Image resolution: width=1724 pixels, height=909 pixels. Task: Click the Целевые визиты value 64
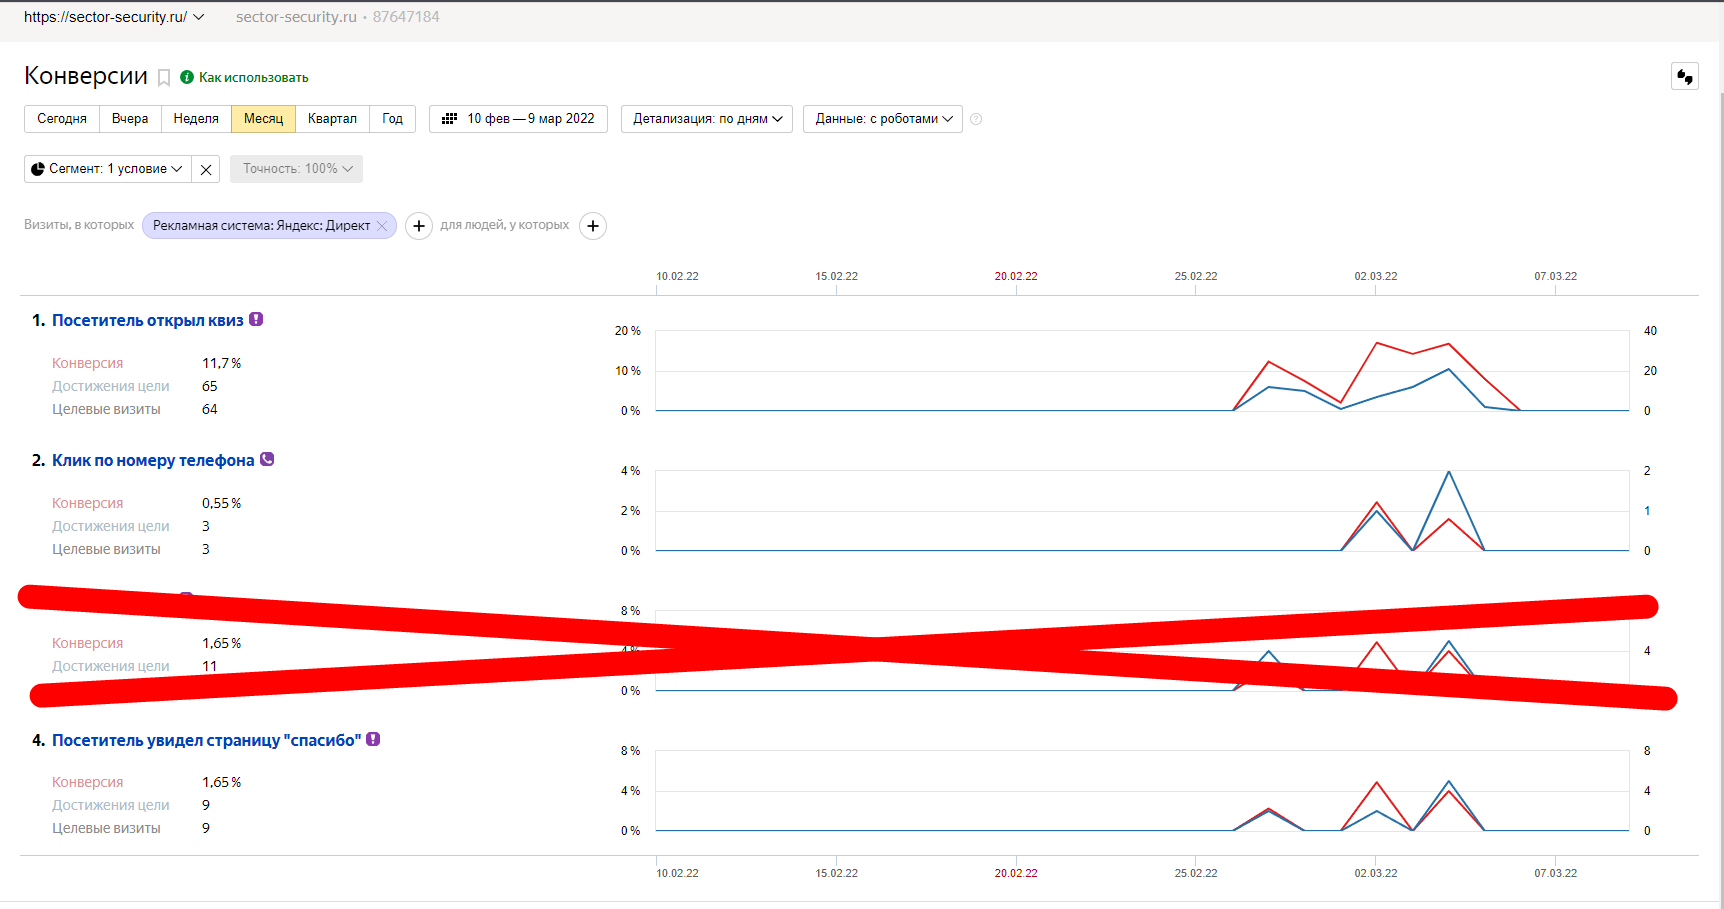coord(210,409)
